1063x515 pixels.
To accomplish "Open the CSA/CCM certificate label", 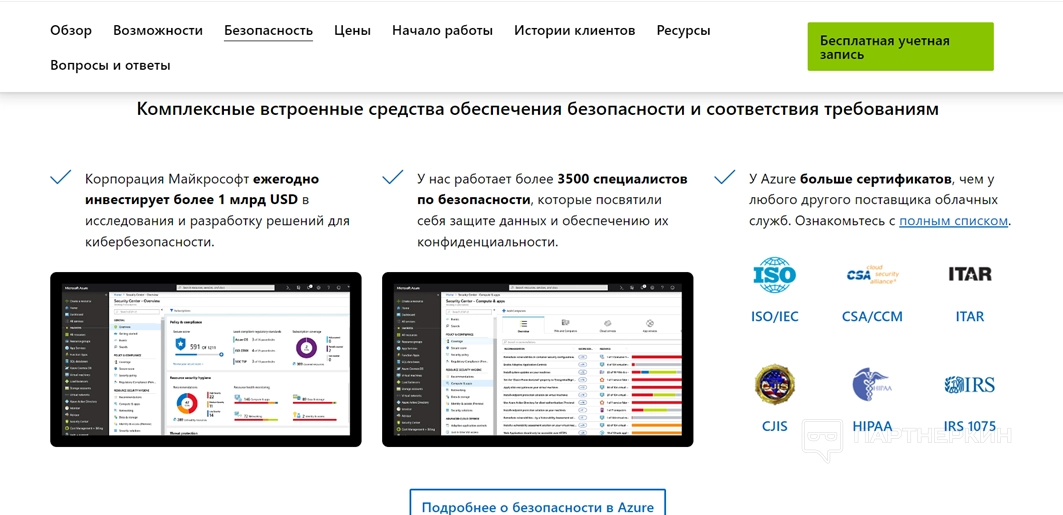I will click(x=873, y=316).
